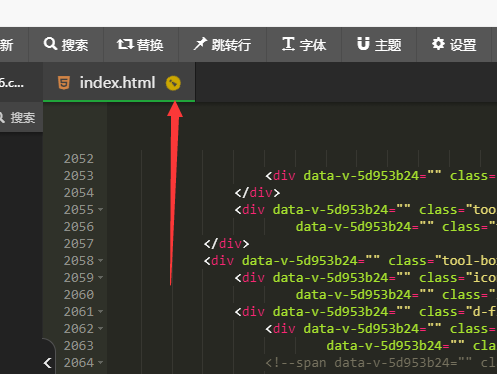
Task: Click the yellow unsaved indicator on index.html tab
Action: pos(173,83)
